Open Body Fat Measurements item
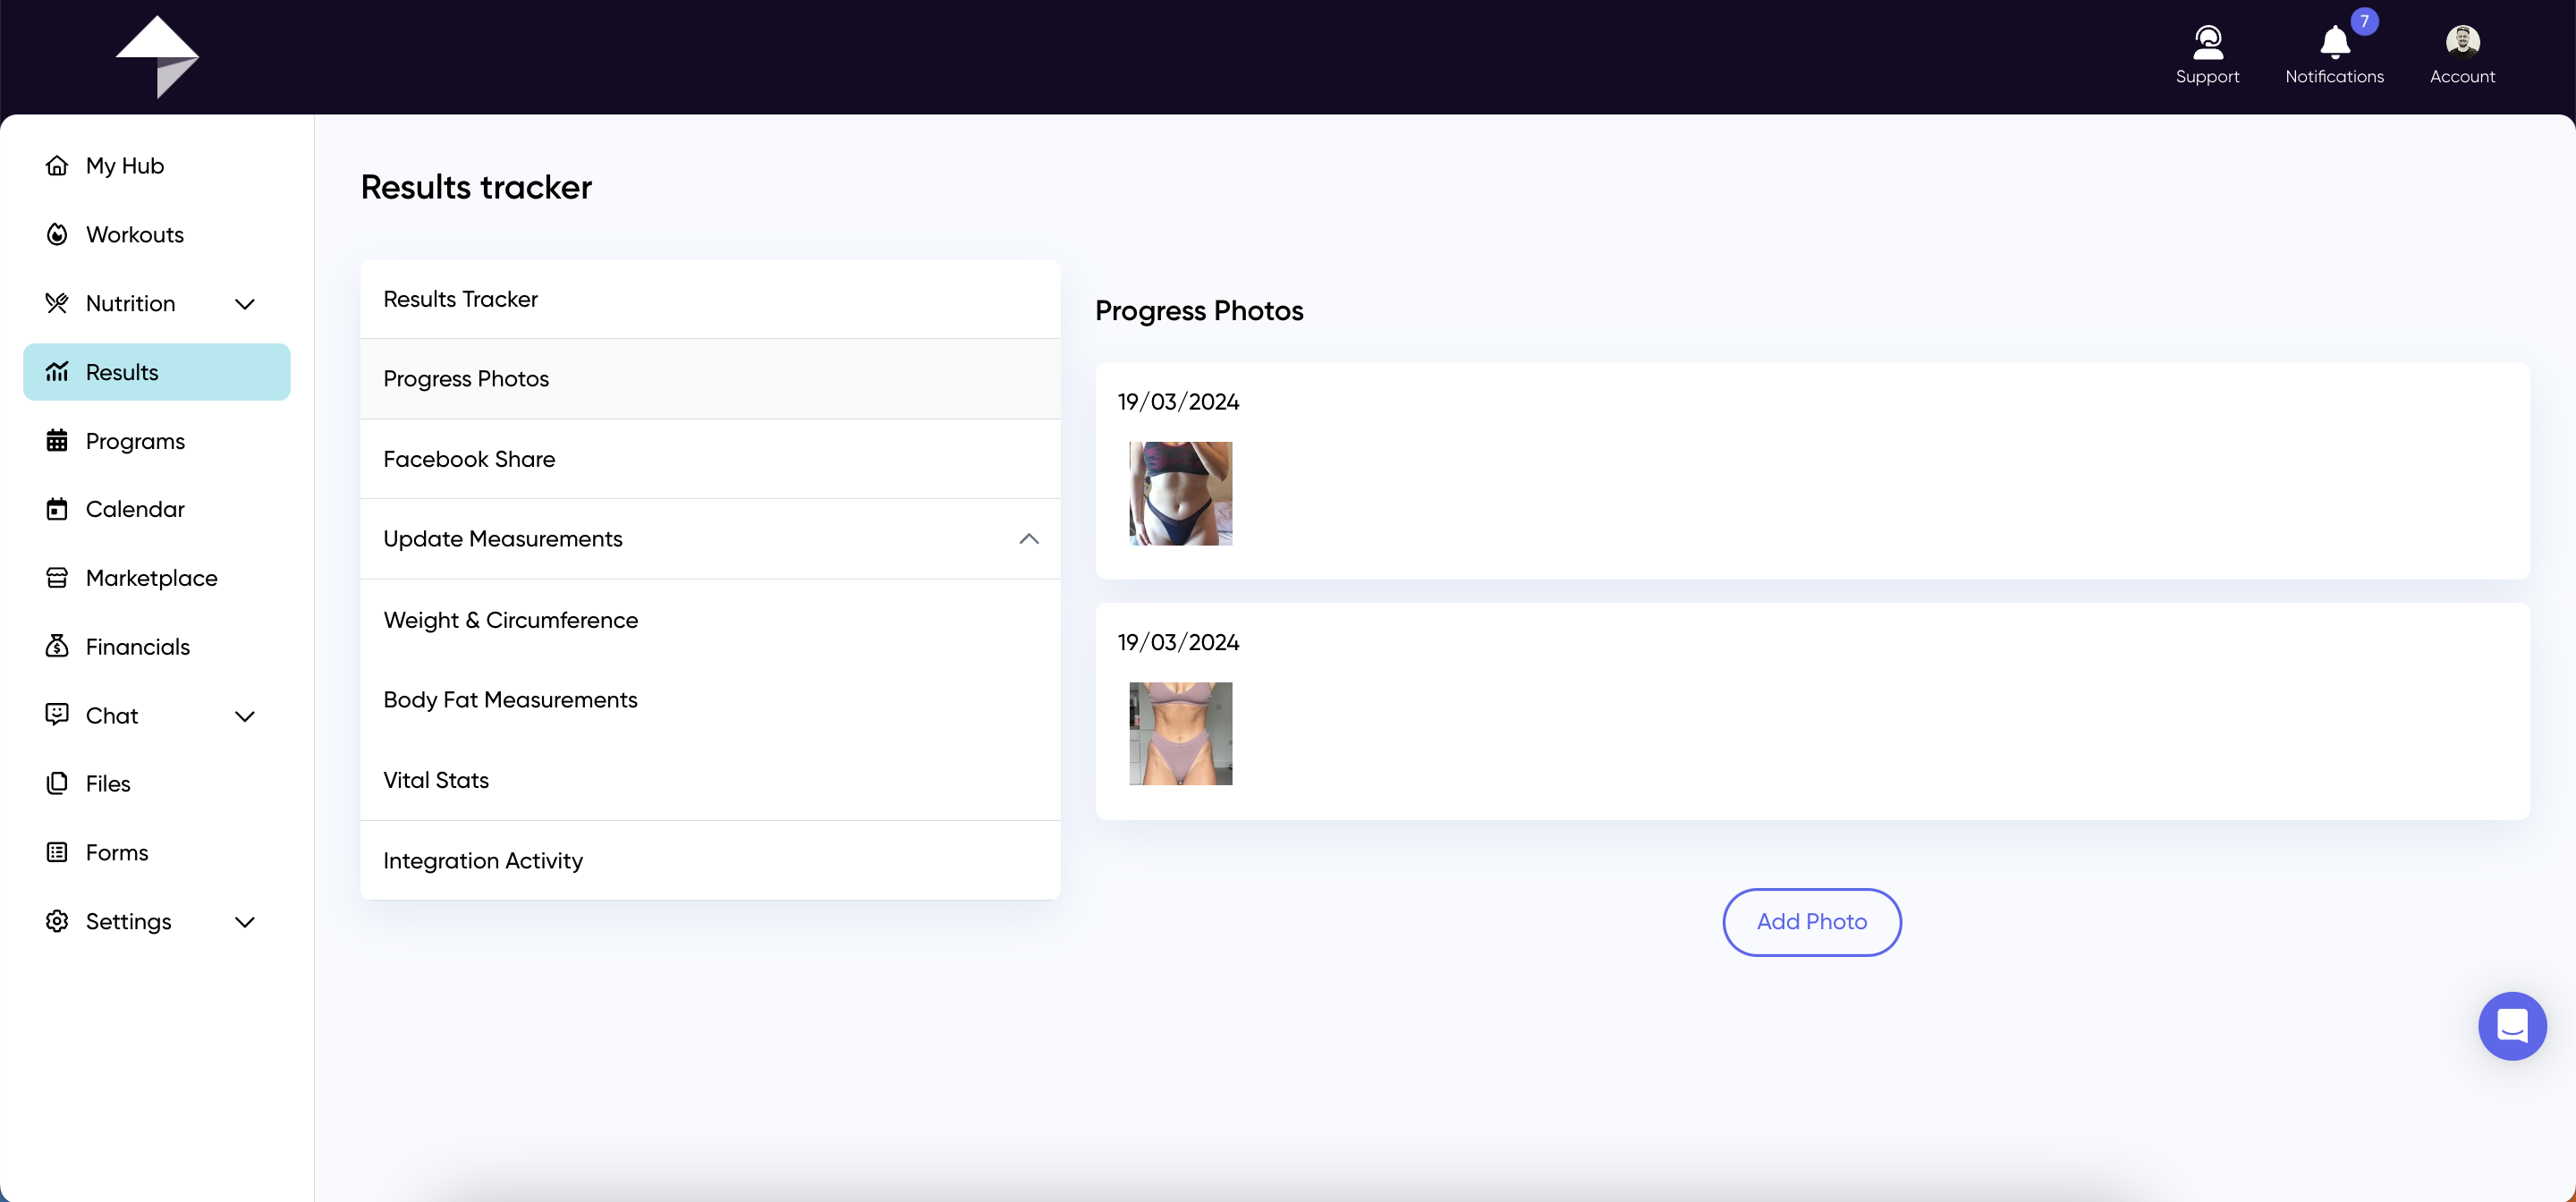 (x=510, y=700)
